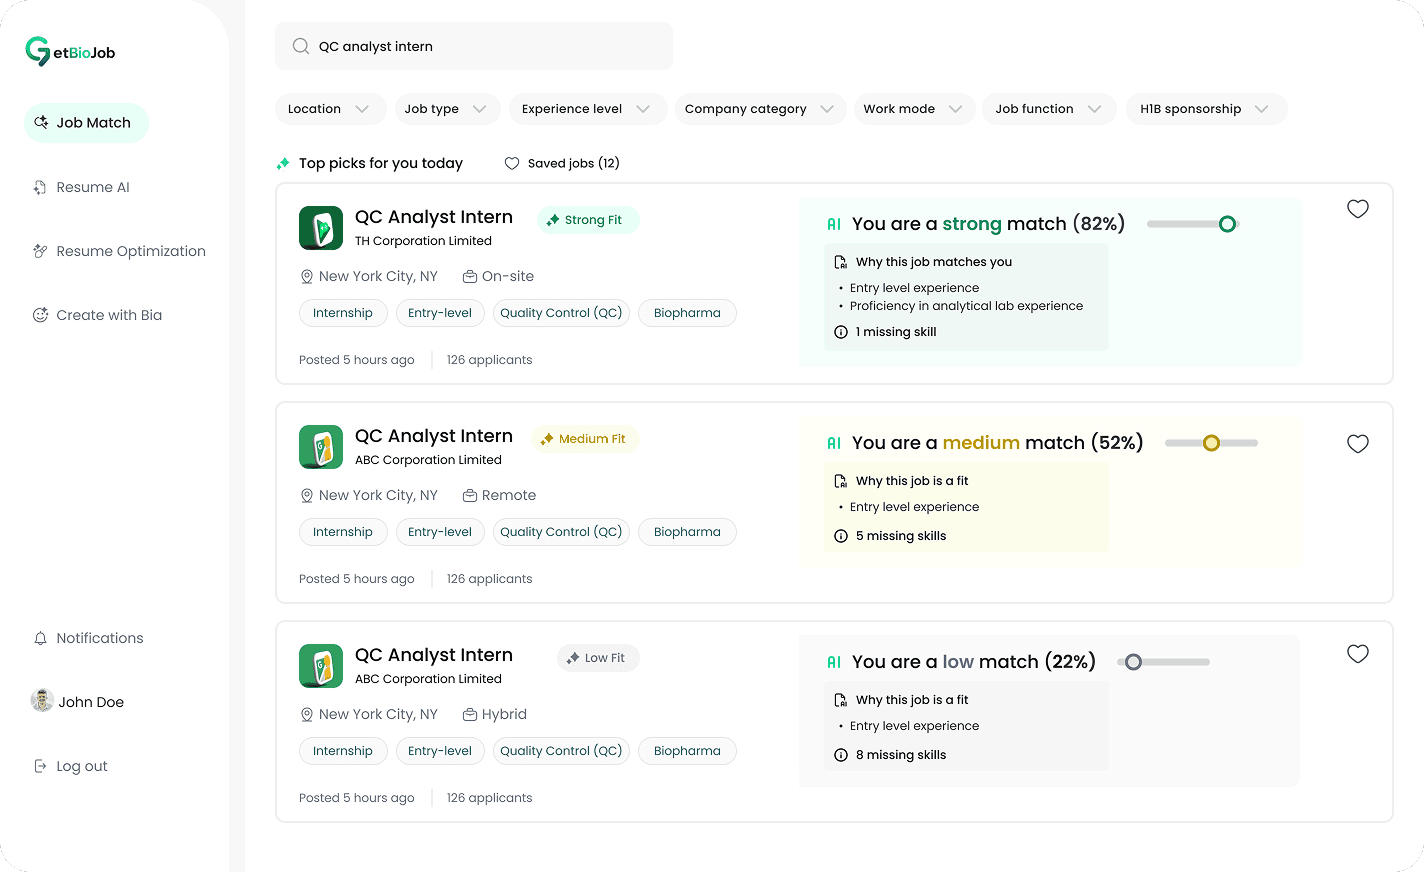Toggle heart on the Medium Fit job card
1424x872 pixels.
[x=1358, y=444]
